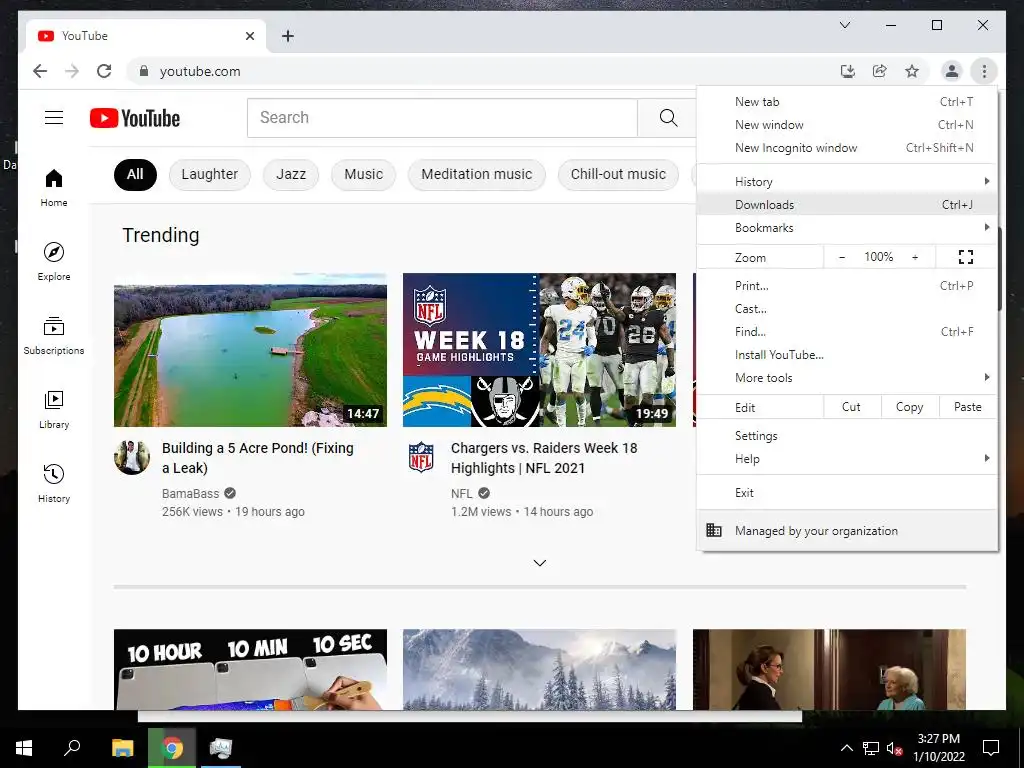Increase zoom with the plus button

click(915, 257)
